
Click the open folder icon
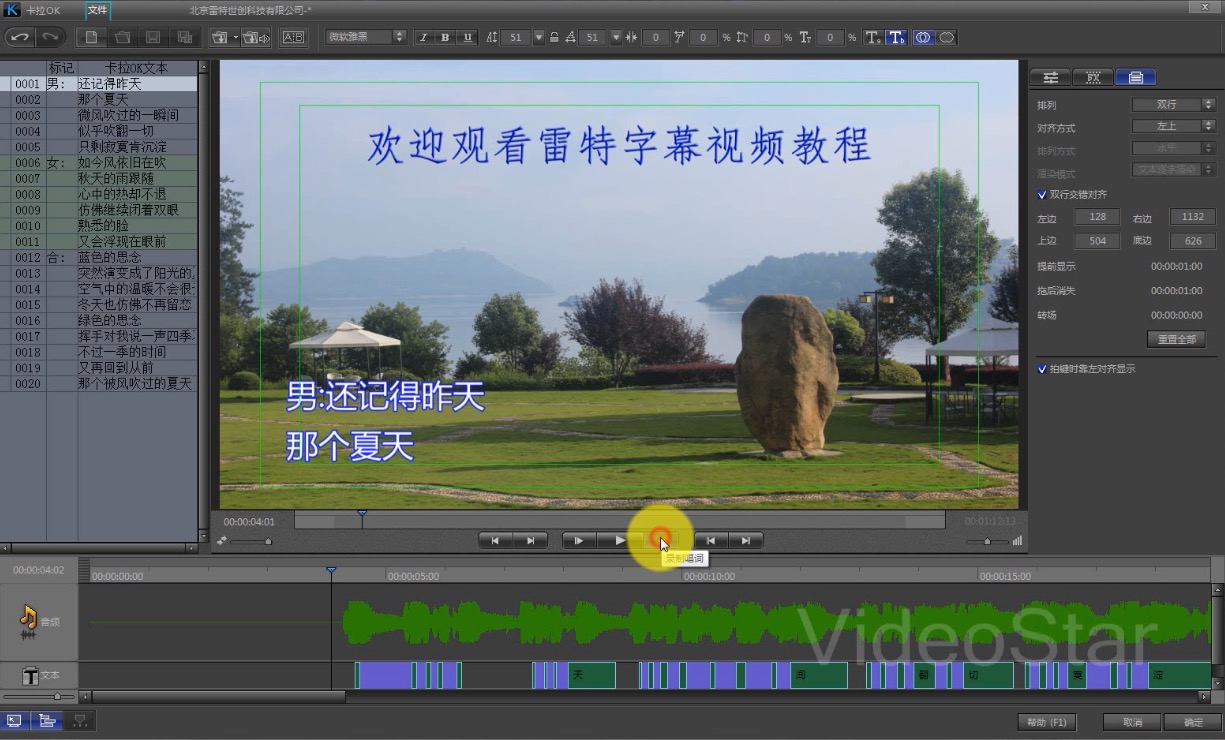coord(122,37)
